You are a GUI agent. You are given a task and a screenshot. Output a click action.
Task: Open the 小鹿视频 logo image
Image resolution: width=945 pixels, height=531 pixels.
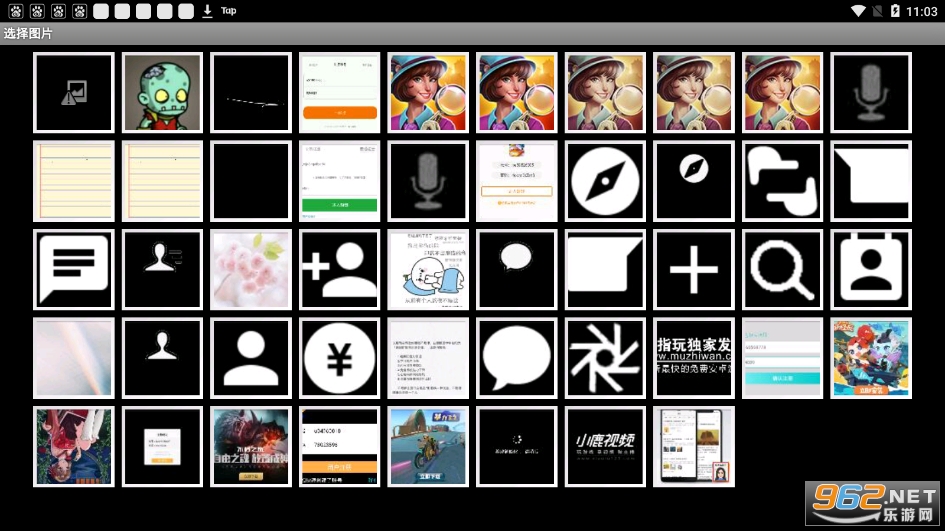click(605, 446)
